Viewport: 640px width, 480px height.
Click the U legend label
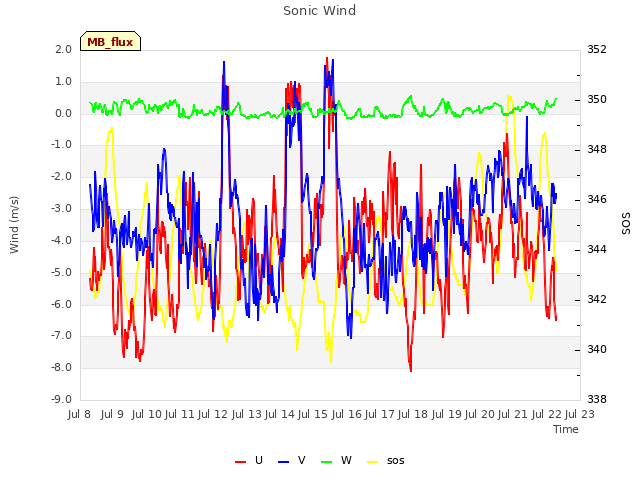click(x=259, y=460)
